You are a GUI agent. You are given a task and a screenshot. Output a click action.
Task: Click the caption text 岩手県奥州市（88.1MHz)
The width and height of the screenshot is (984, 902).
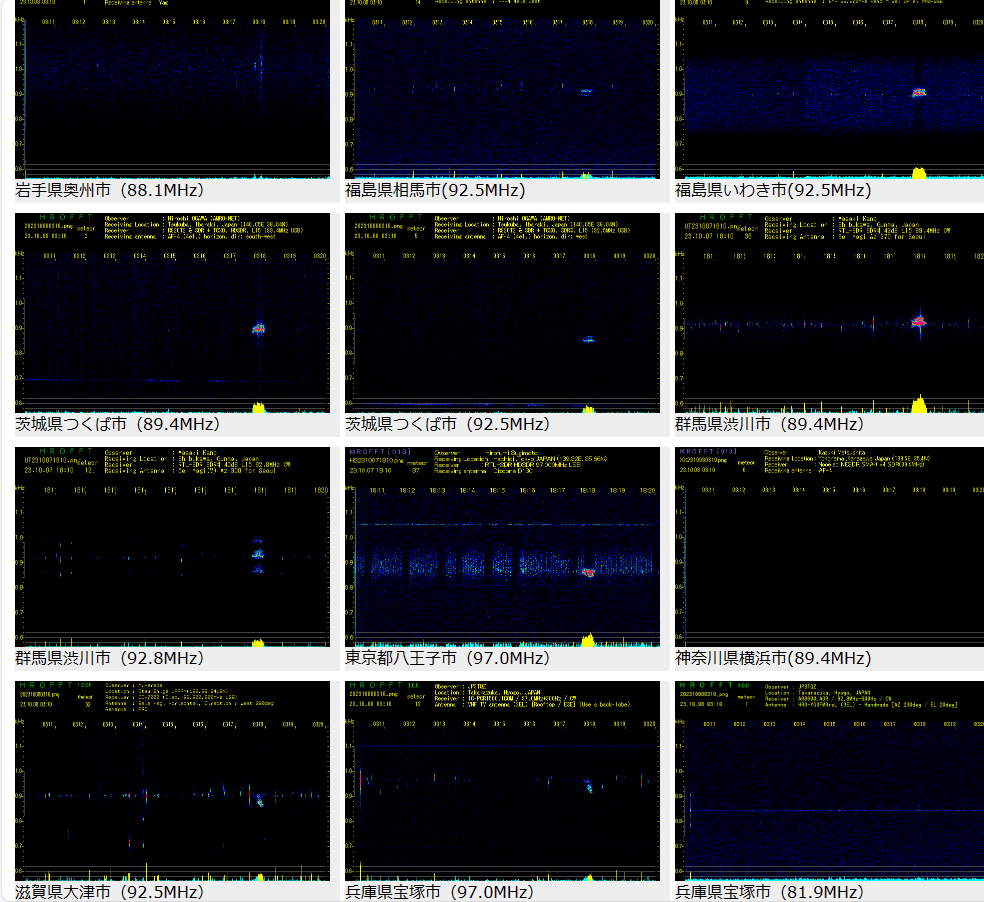tap(110, 190)
